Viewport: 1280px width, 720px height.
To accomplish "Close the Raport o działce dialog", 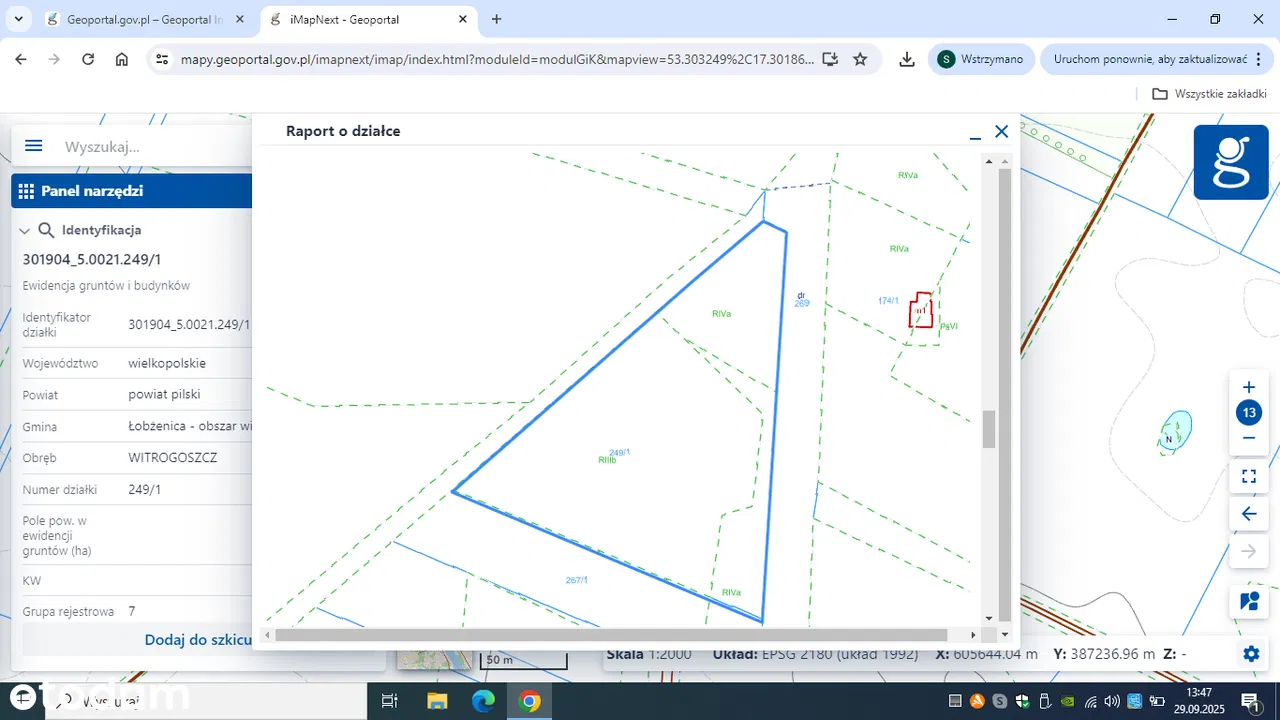I will coord(1001,132).
